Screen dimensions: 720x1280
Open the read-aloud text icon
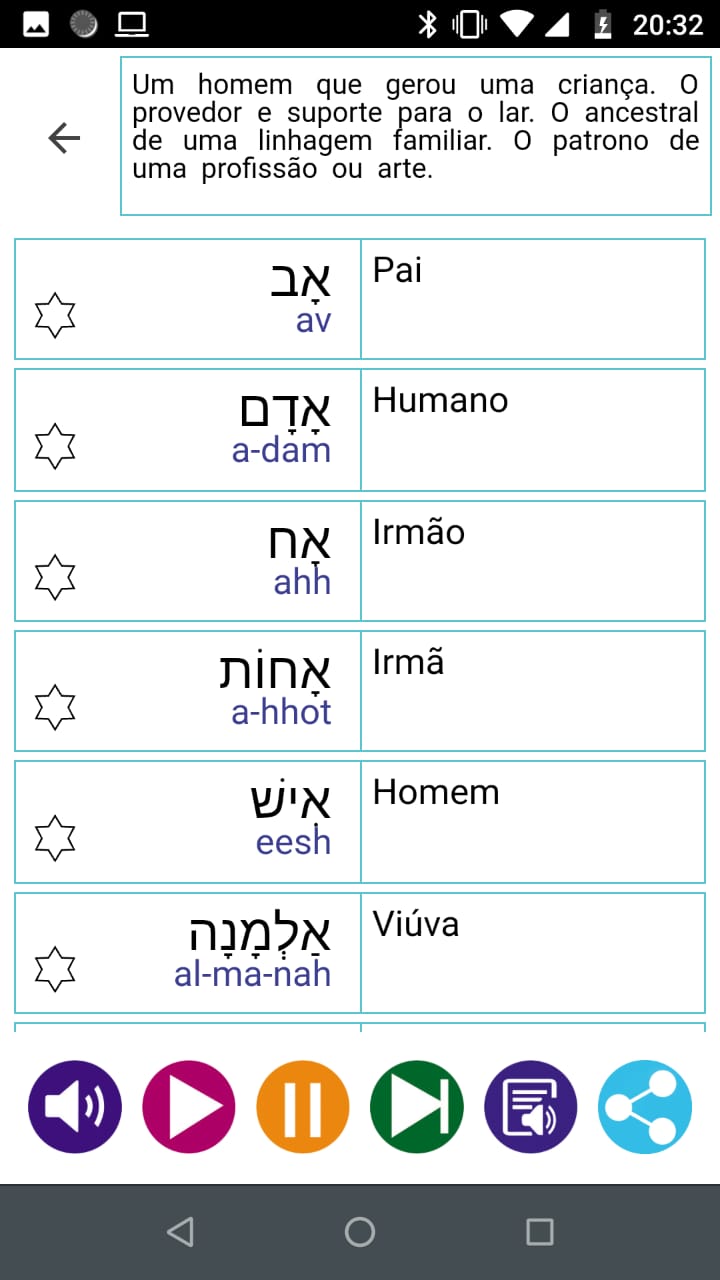click(x=531, y=1107)
